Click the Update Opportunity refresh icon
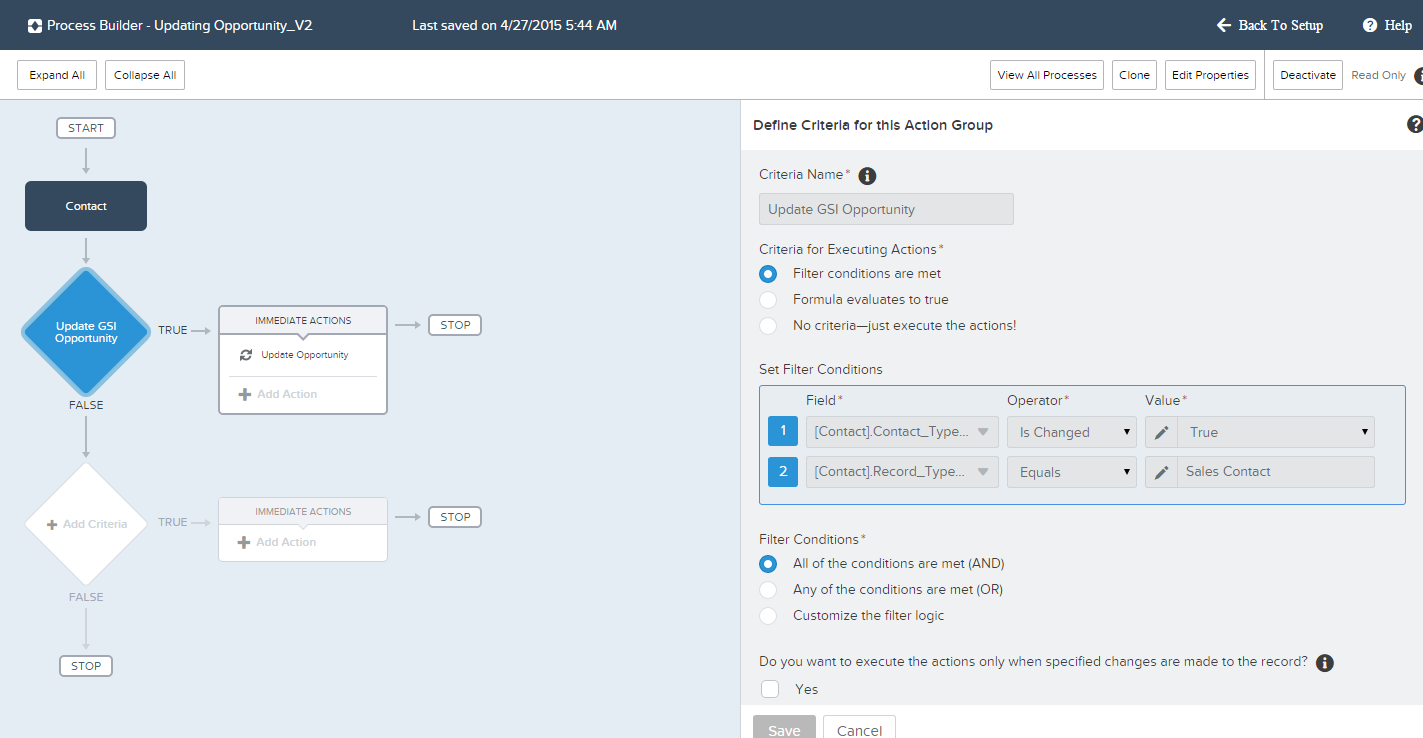 click(x=246, y=355)
